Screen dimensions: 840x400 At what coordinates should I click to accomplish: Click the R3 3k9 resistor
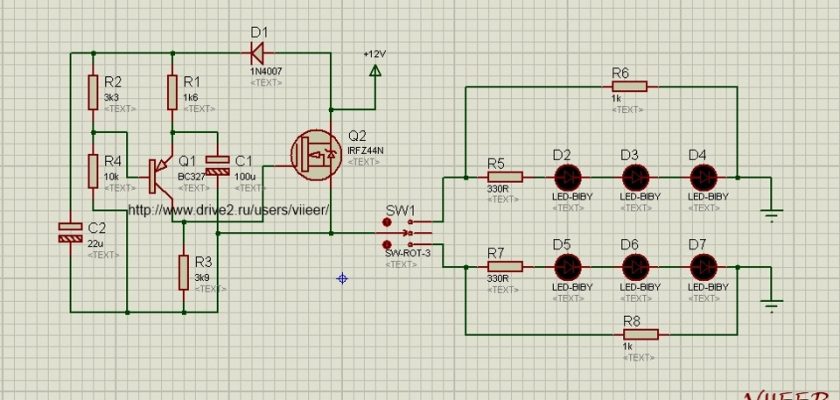tap(184, 271)
